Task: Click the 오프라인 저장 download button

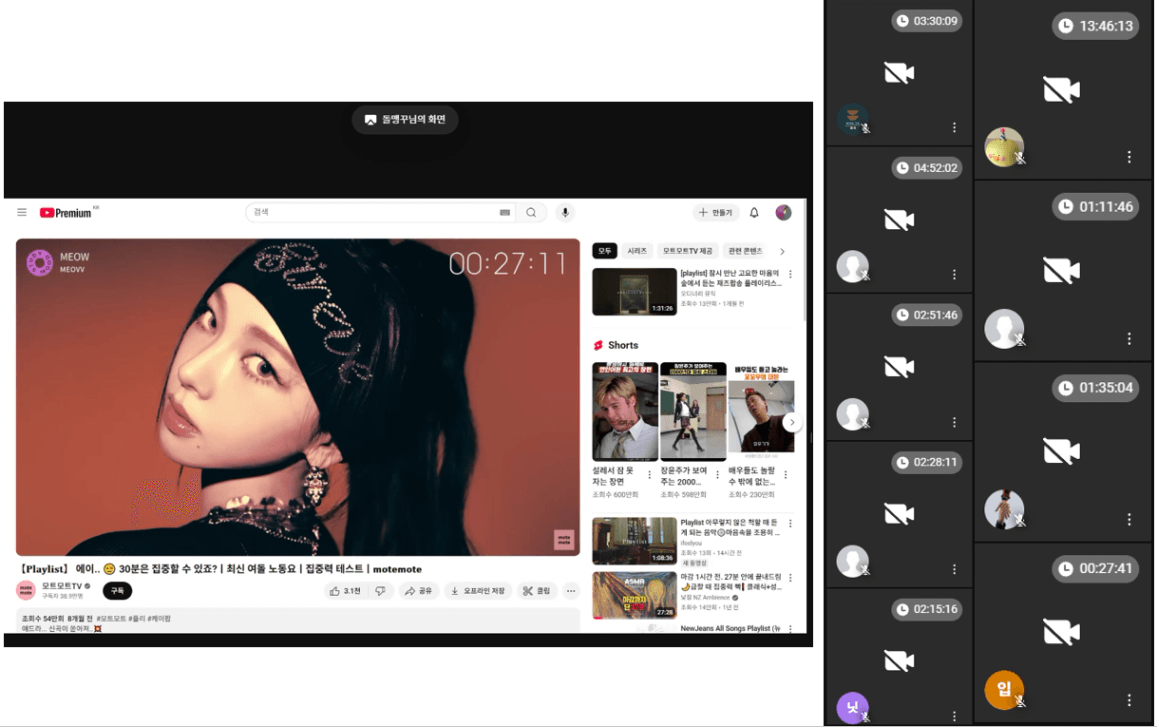Action: click(477, 590)
